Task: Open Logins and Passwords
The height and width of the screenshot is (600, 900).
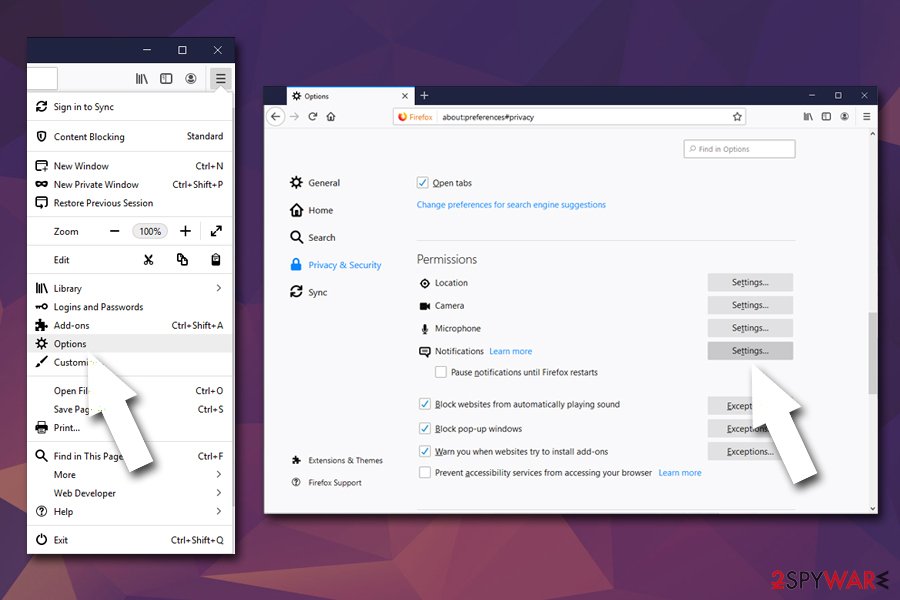Action: point(131,307)
